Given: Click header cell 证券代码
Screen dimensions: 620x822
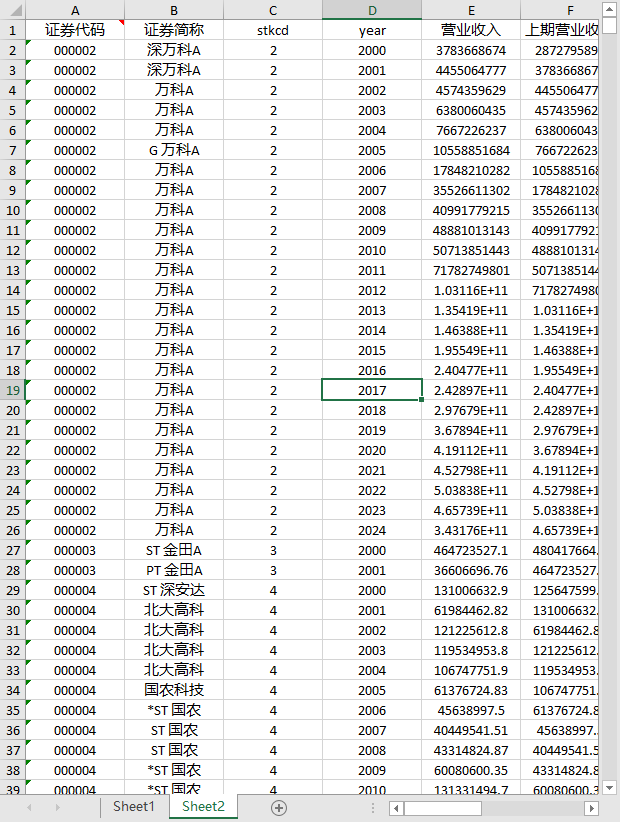Looking at the screenshot, I should (75, 30).
